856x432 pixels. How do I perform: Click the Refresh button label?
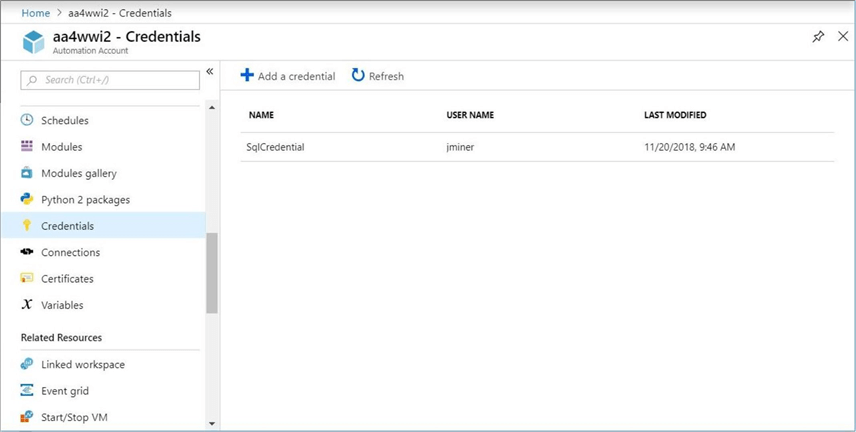coord(387,76)
